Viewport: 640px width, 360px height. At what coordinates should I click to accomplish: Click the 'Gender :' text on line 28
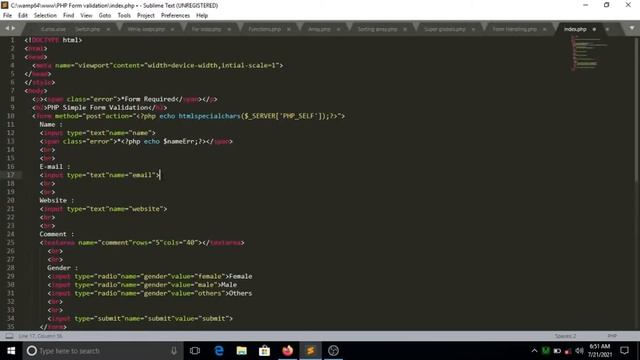click(62, 268)
